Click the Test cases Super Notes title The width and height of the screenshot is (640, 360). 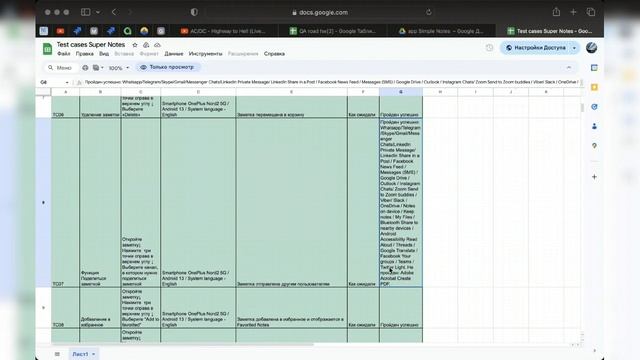tap(91, 44)
